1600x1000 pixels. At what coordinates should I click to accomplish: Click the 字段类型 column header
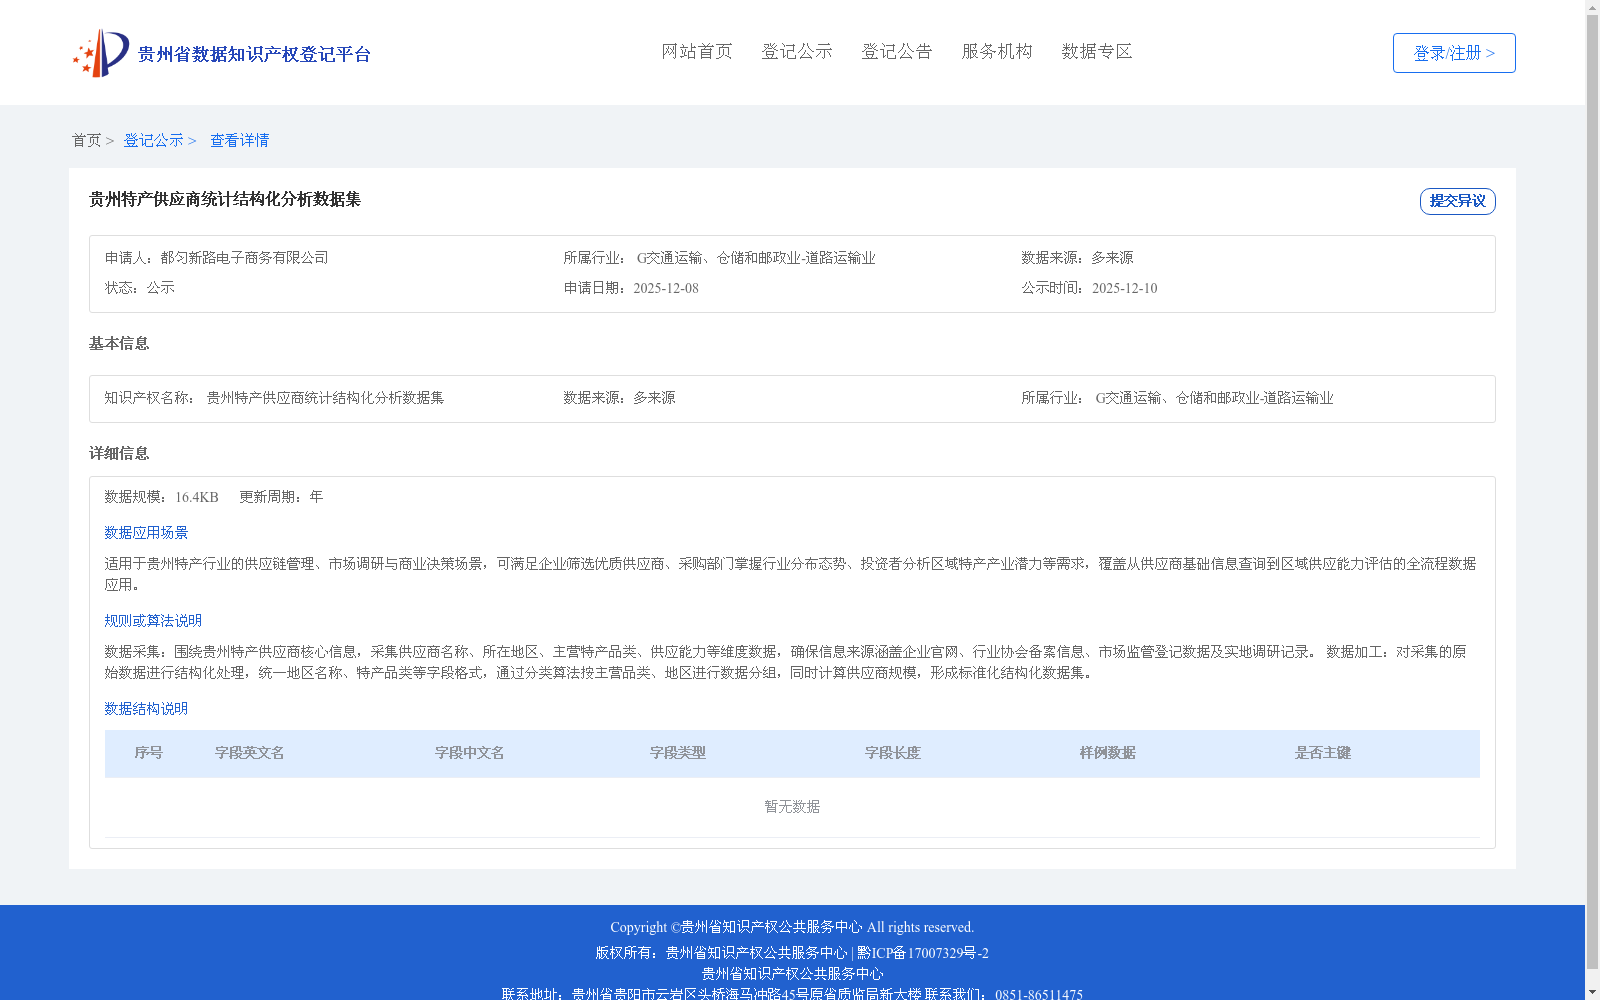[x=678, y=753]
